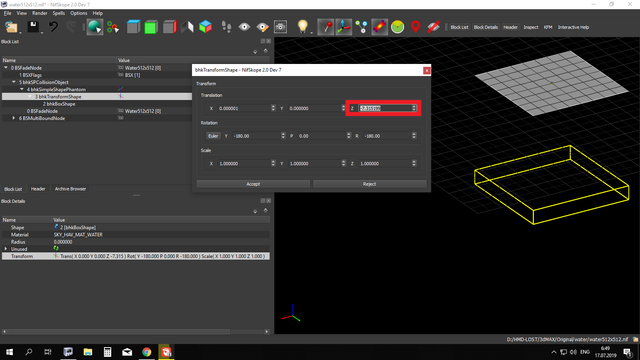Viewport: 640px width, 360px height.
Task: Open the File menu
Action: [x=8, y=13]
